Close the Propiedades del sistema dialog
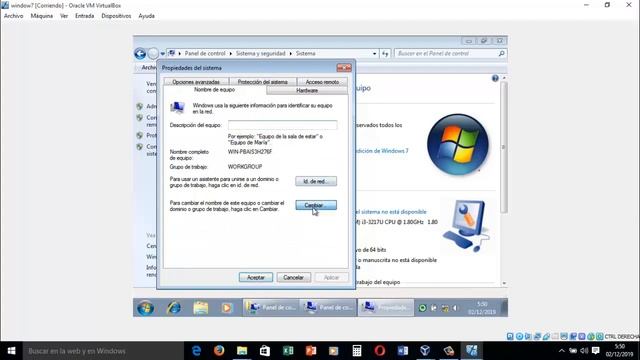 point(344,68)
